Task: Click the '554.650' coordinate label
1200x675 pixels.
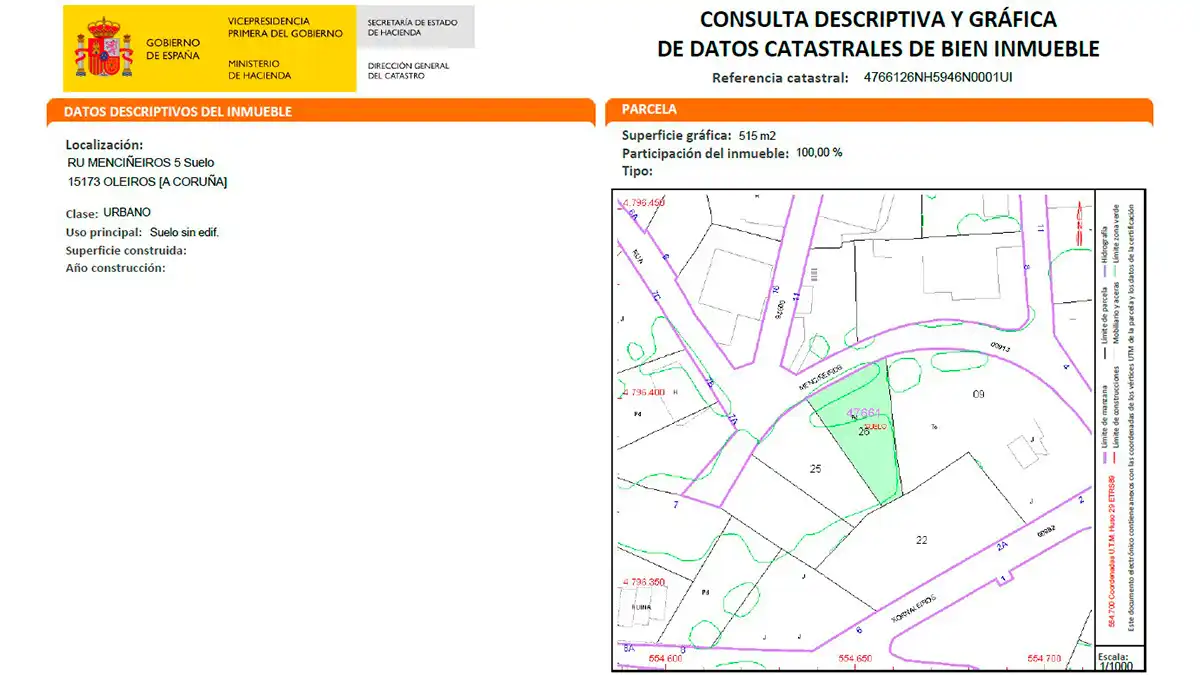Action: (854, 659)
